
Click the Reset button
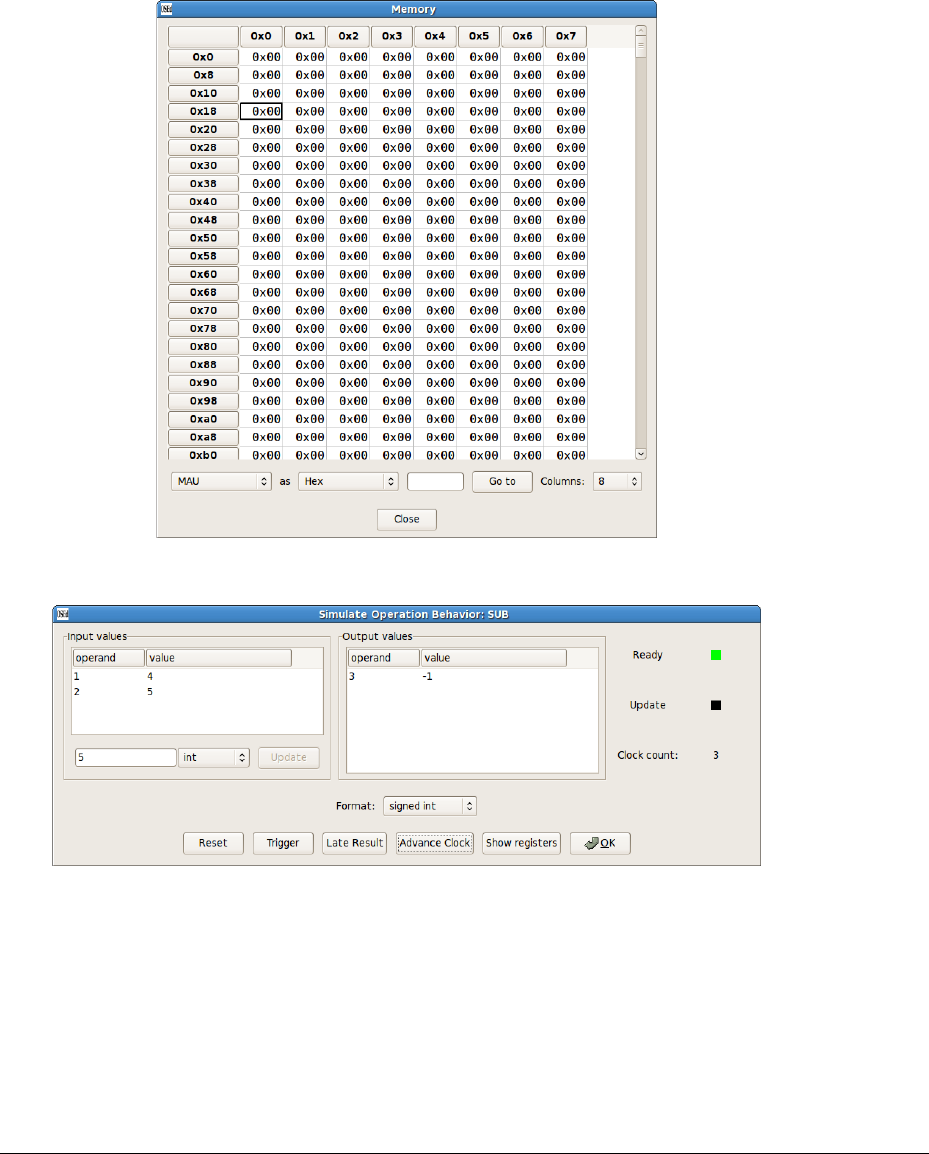click(x=213, y=843)
